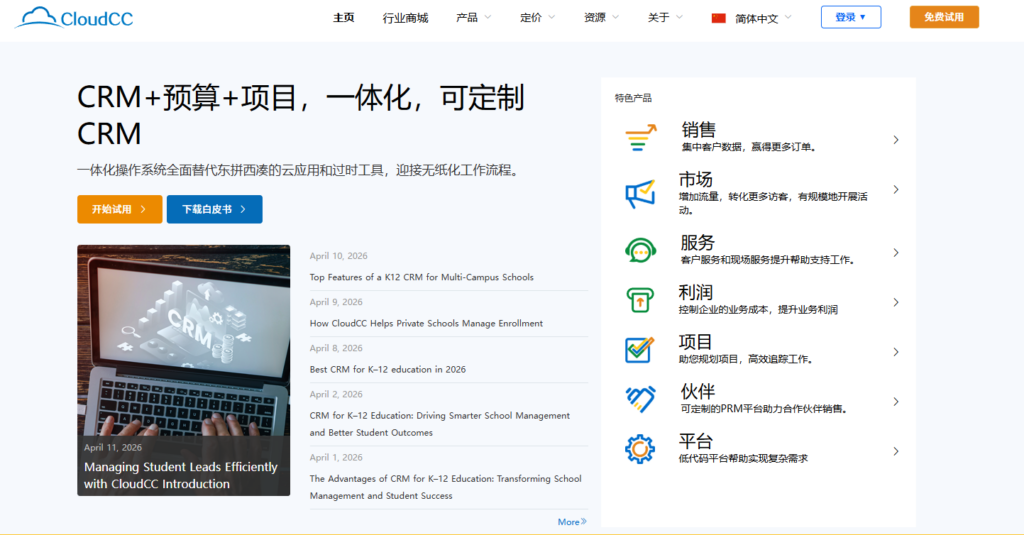Click the 开始试用 button
Screen dimensions: 1024x535
[x=120, y=209]
